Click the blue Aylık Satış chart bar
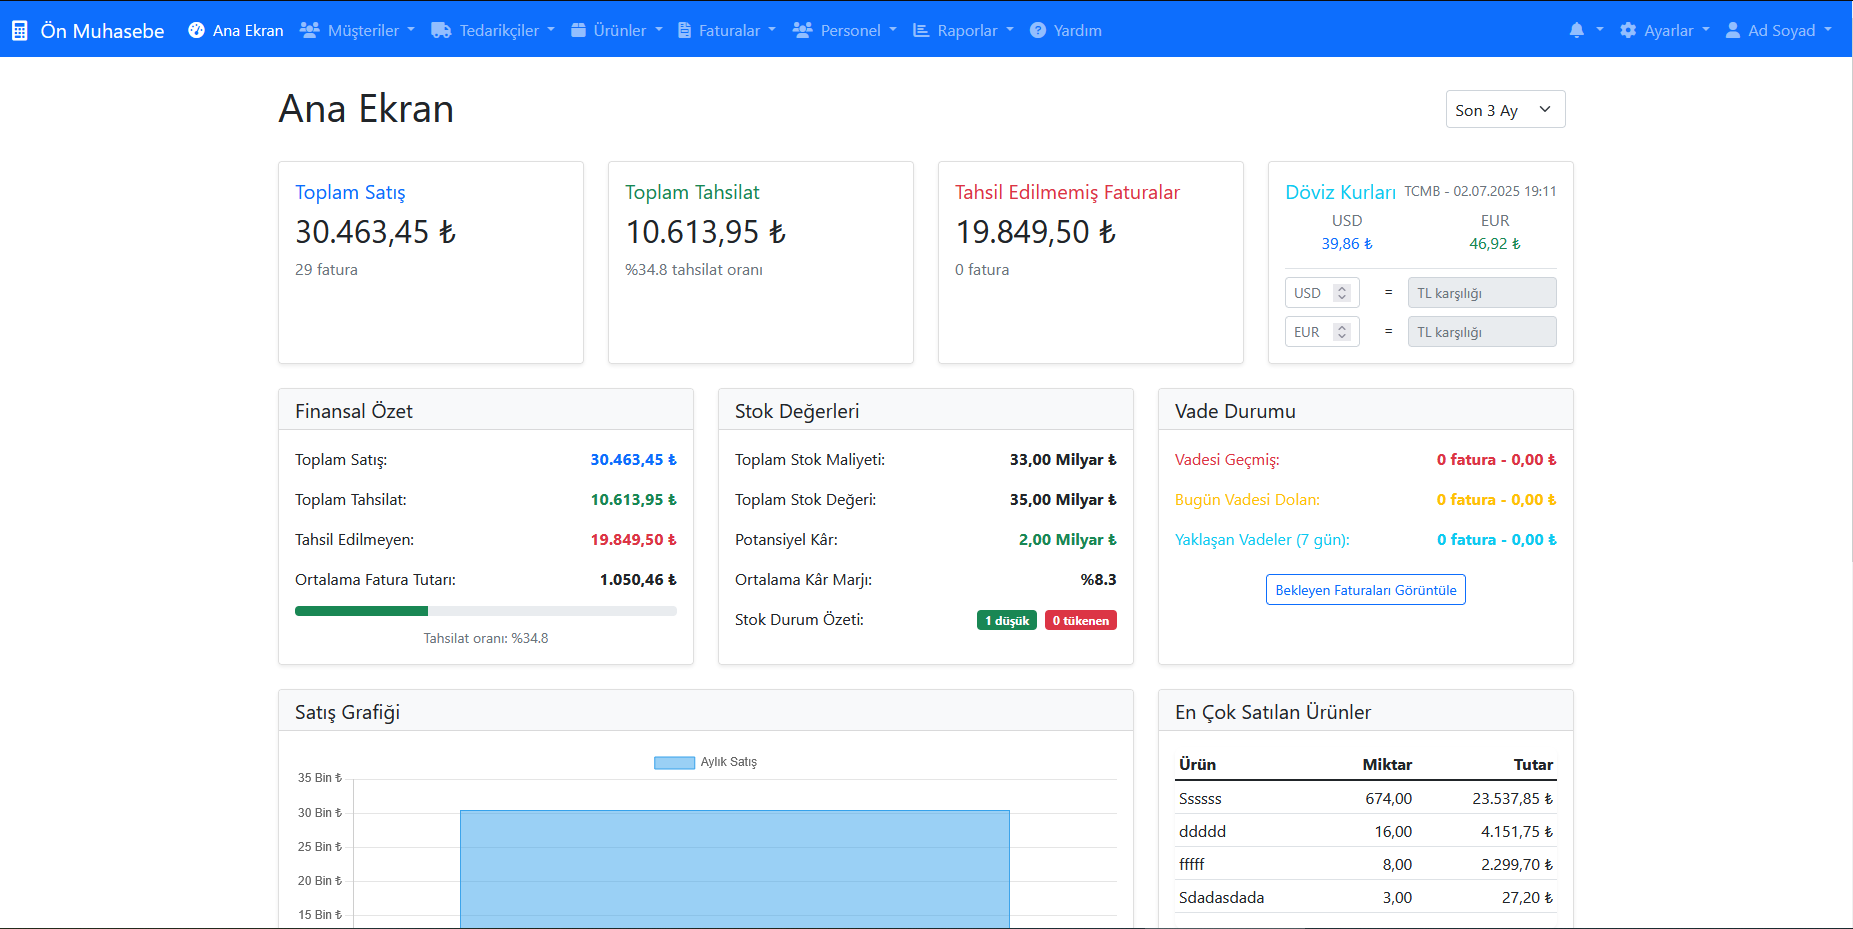 pos(735,869)
